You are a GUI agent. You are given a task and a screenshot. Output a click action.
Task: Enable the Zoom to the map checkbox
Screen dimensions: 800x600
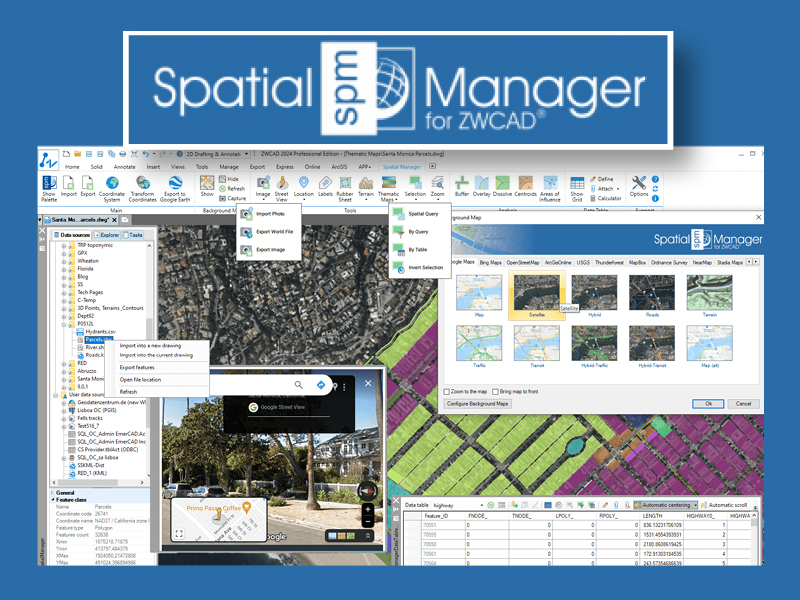point(447,391)
